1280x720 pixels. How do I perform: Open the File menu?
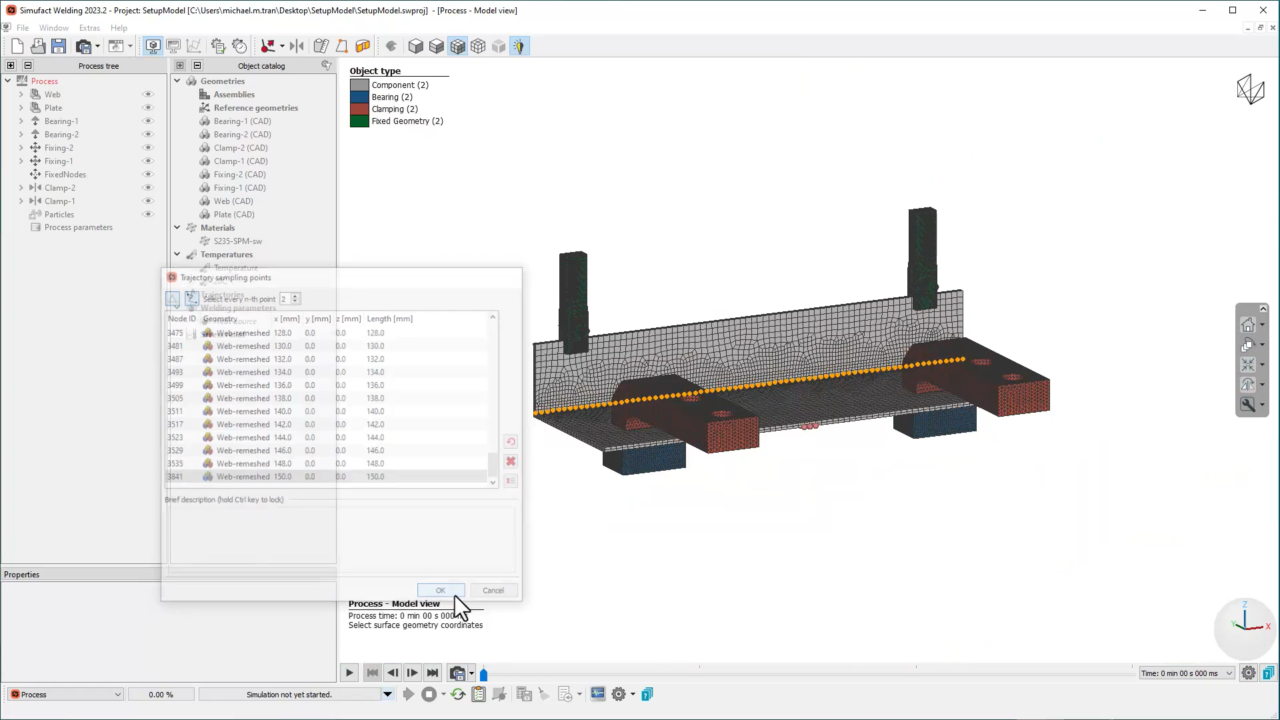tap(22, 28)
